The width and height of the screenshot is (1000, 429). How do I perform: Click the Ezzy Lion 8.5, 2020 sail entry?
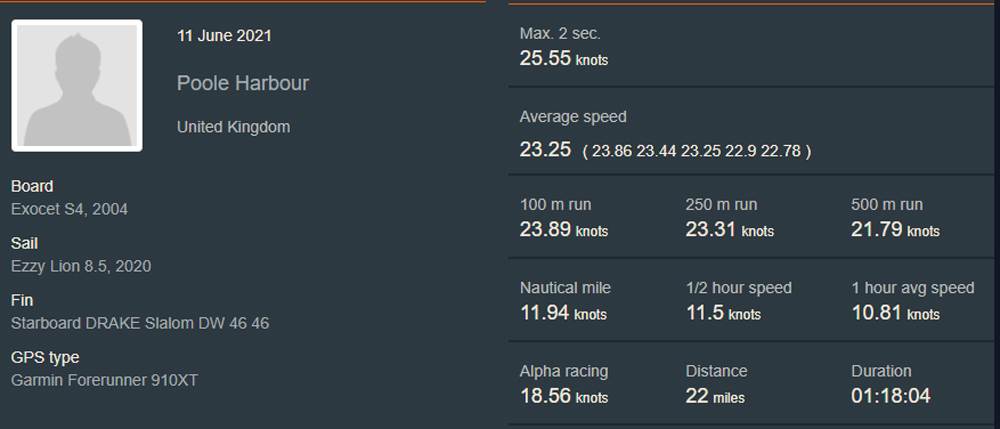(x=81, y=266)
